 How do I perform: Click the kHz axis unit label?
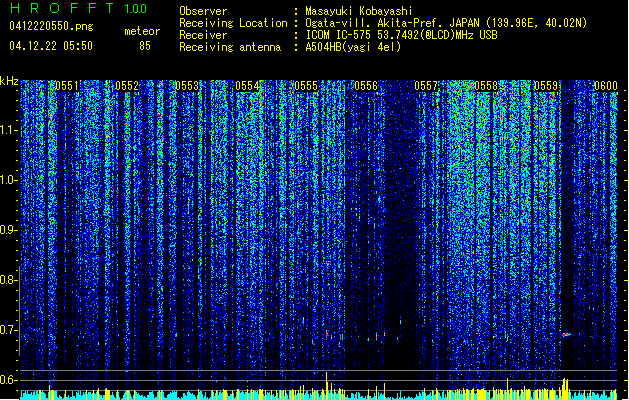9,81
